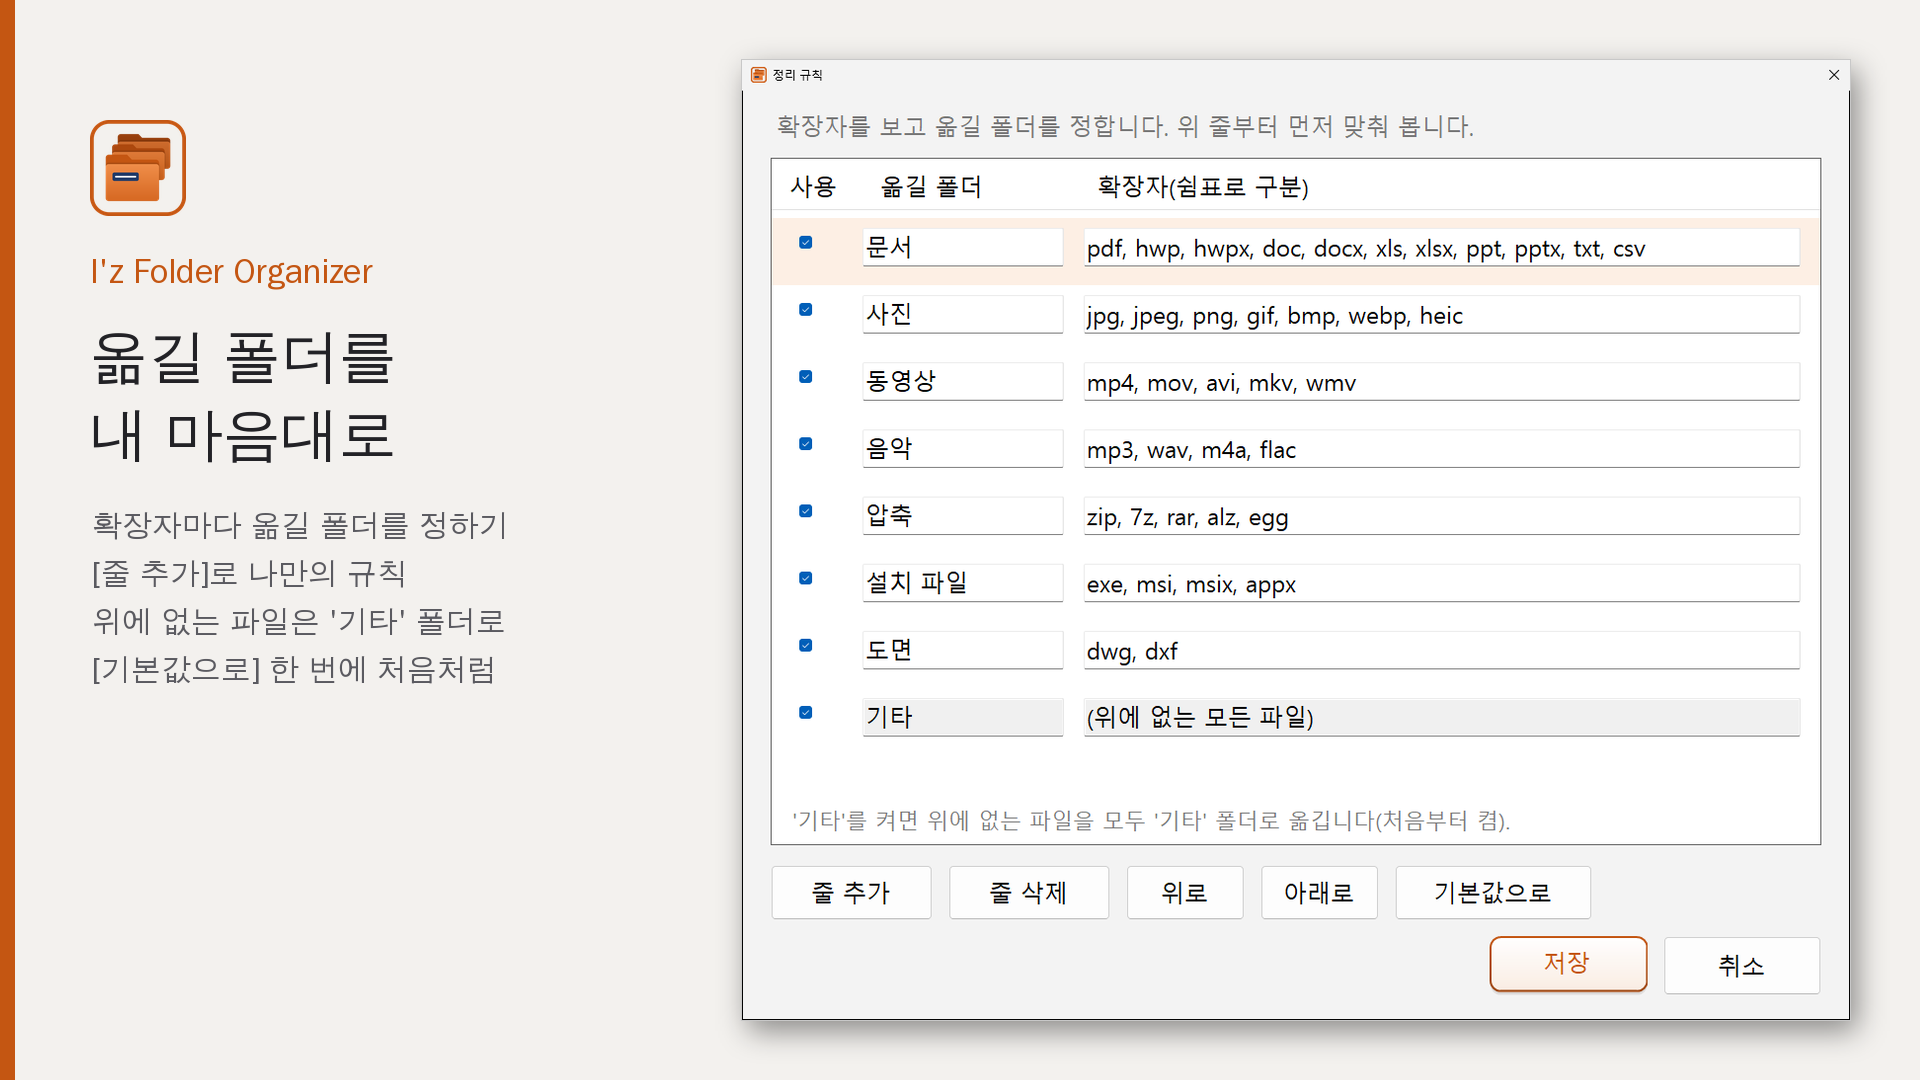Viewport: 1920px width, 1080px height.
Task: Uncheck the 사진 row checkbox
Action: pos(806,310)
